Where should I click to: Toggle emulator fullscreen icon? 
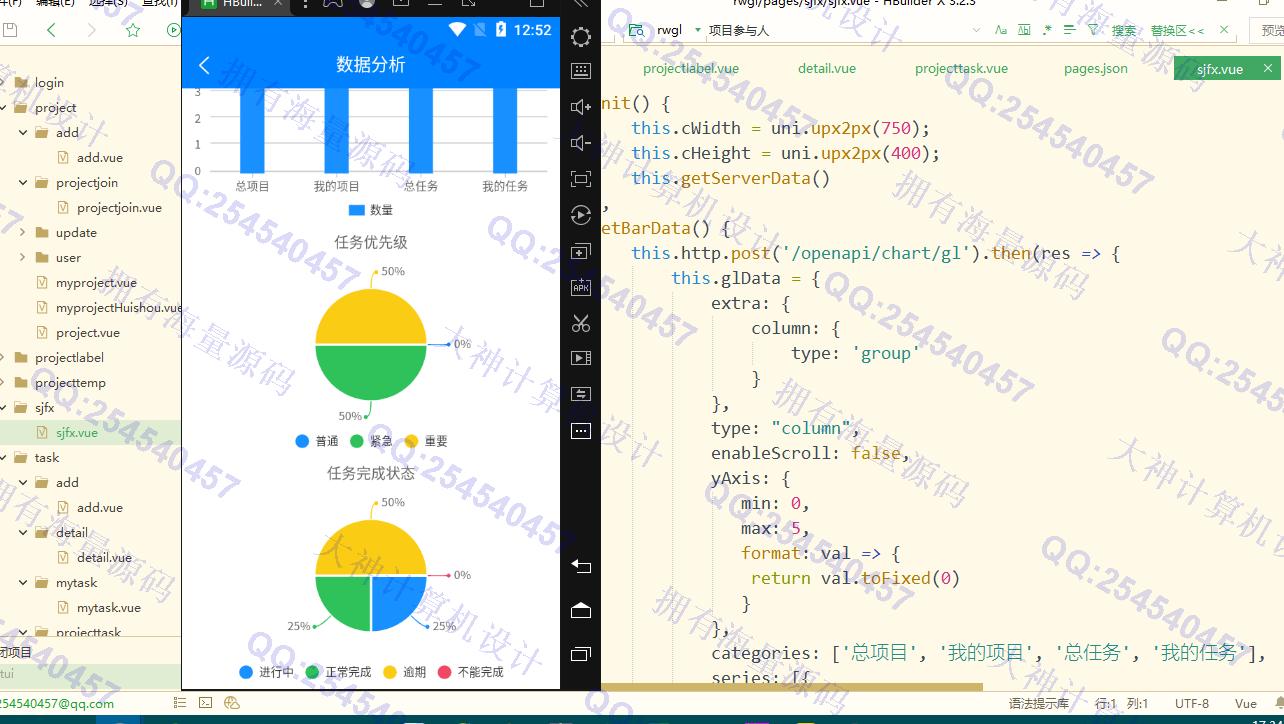[581, 179]
